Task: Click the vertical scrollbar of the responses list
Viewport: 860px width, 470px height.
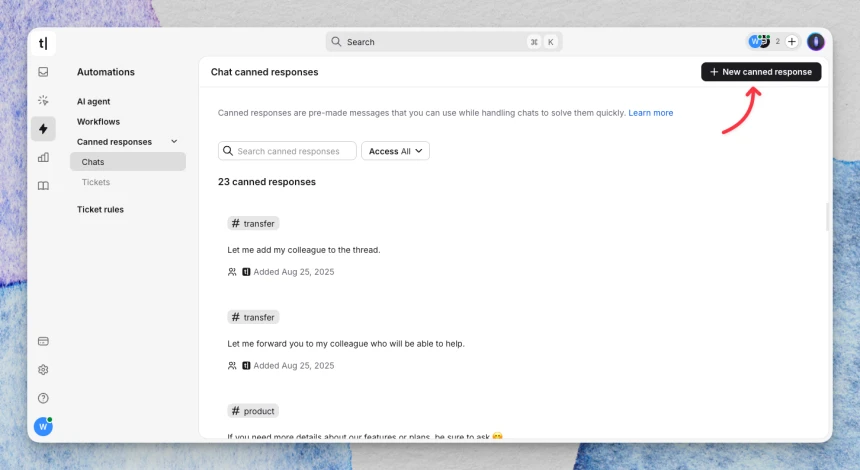Action: point(827,217)
